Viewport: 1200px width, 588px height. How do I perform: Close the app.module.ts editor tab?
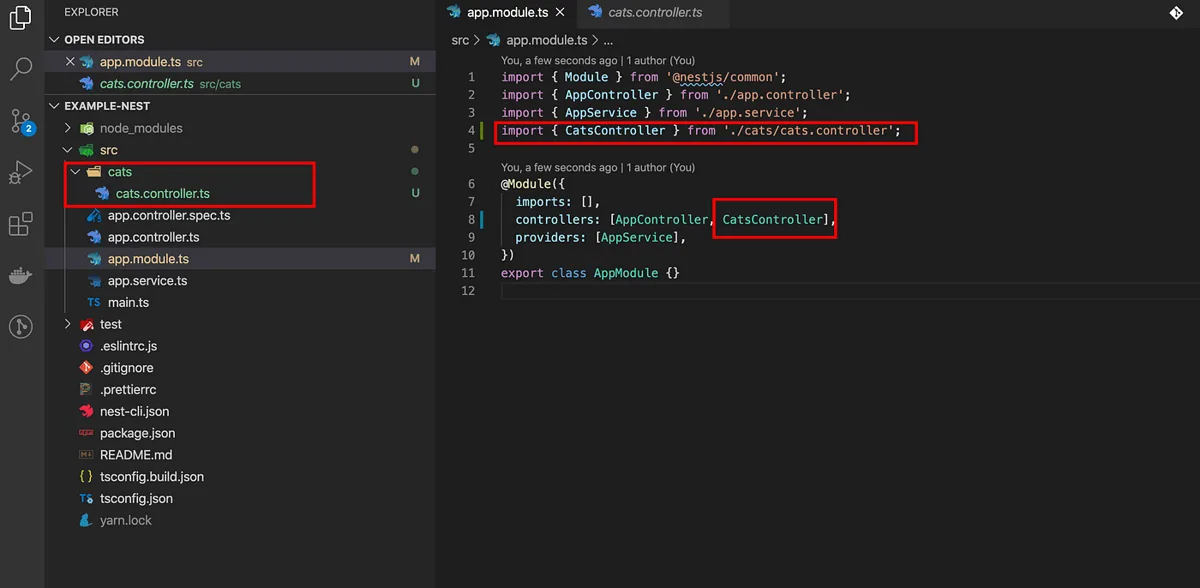tap(559, 13)
